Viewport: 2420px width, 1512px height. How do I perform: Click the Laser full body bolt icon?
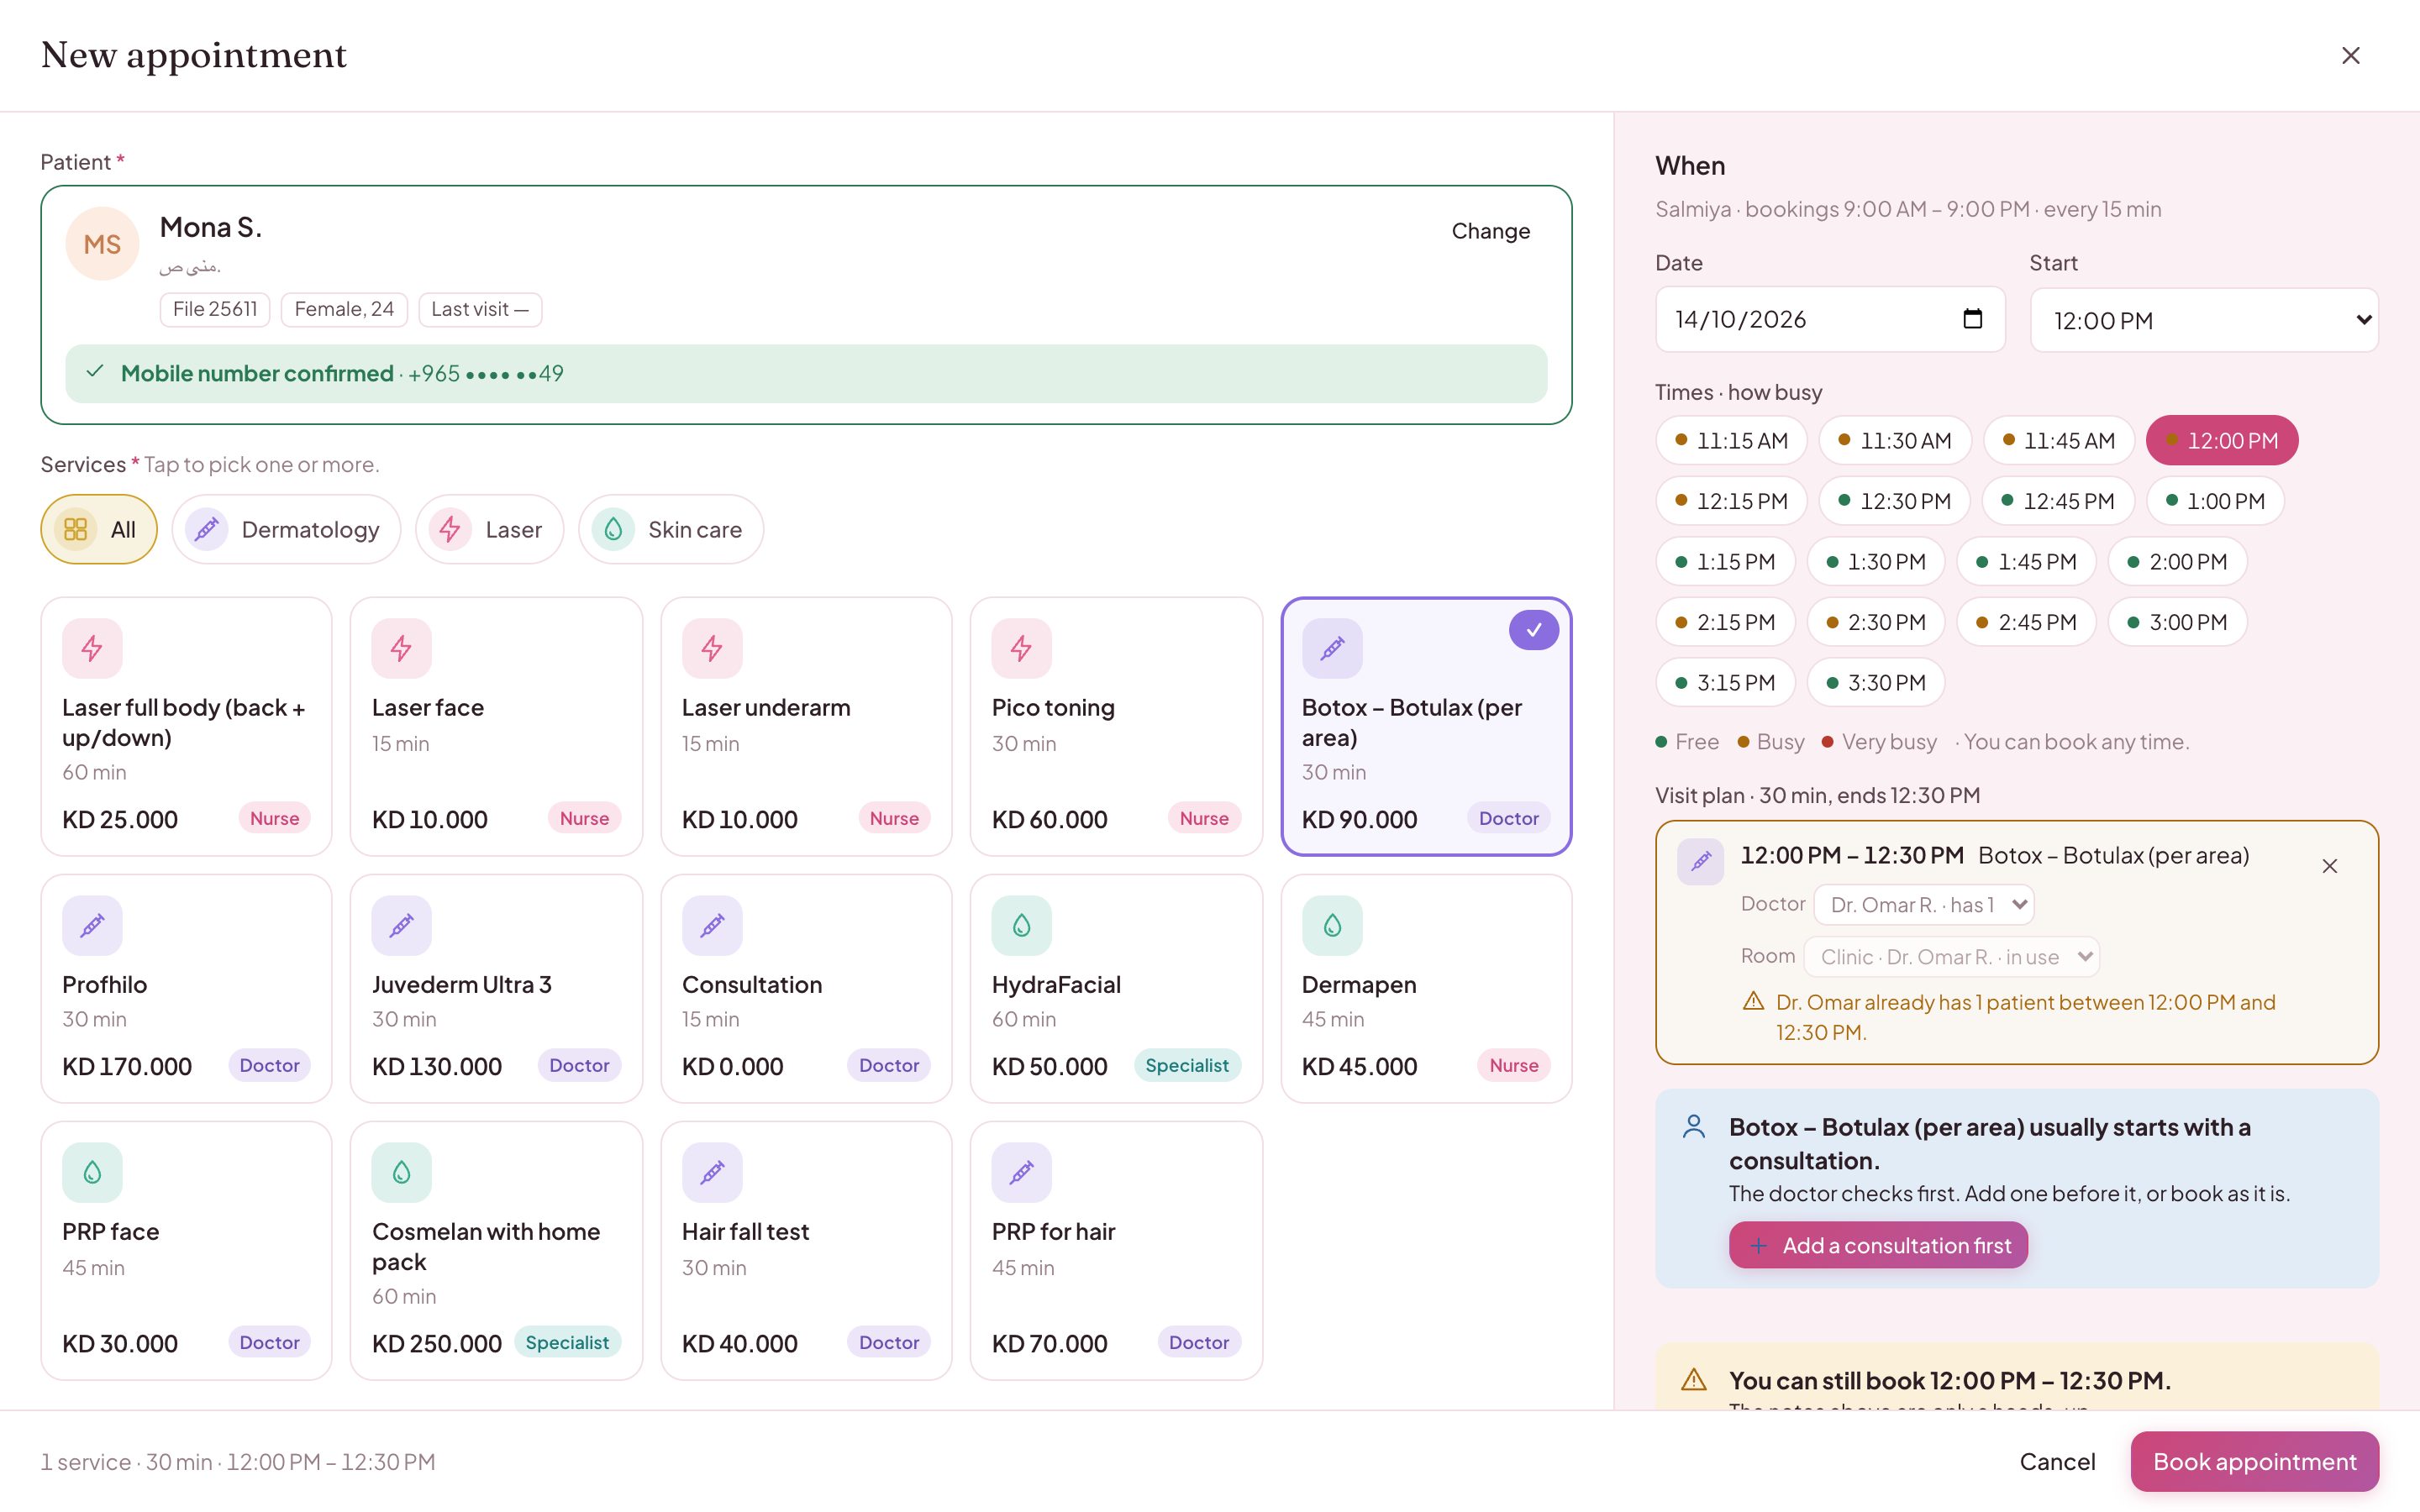pos(92,648)
